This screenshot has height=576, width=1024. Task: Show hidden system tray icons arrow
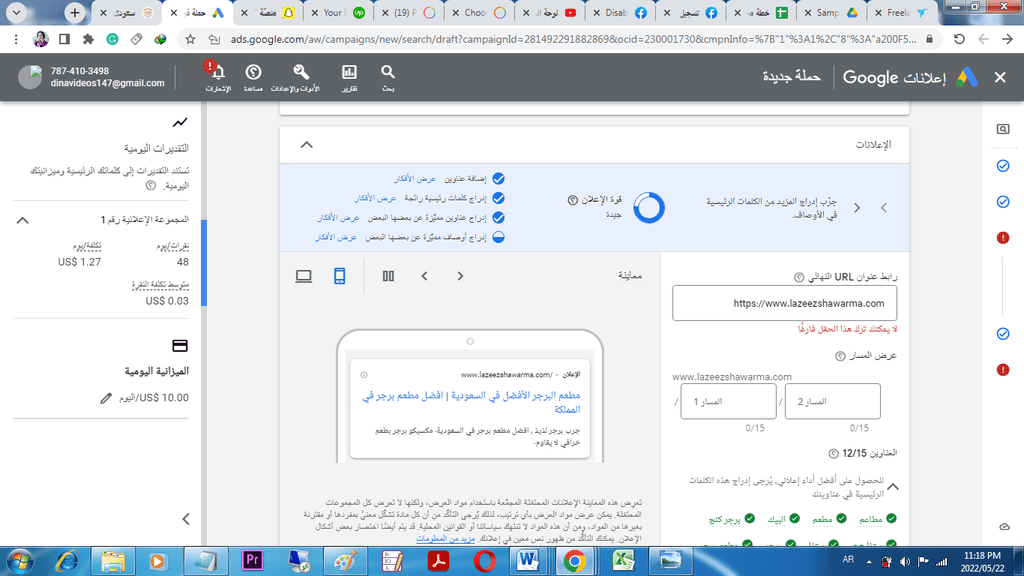(869, 561)
